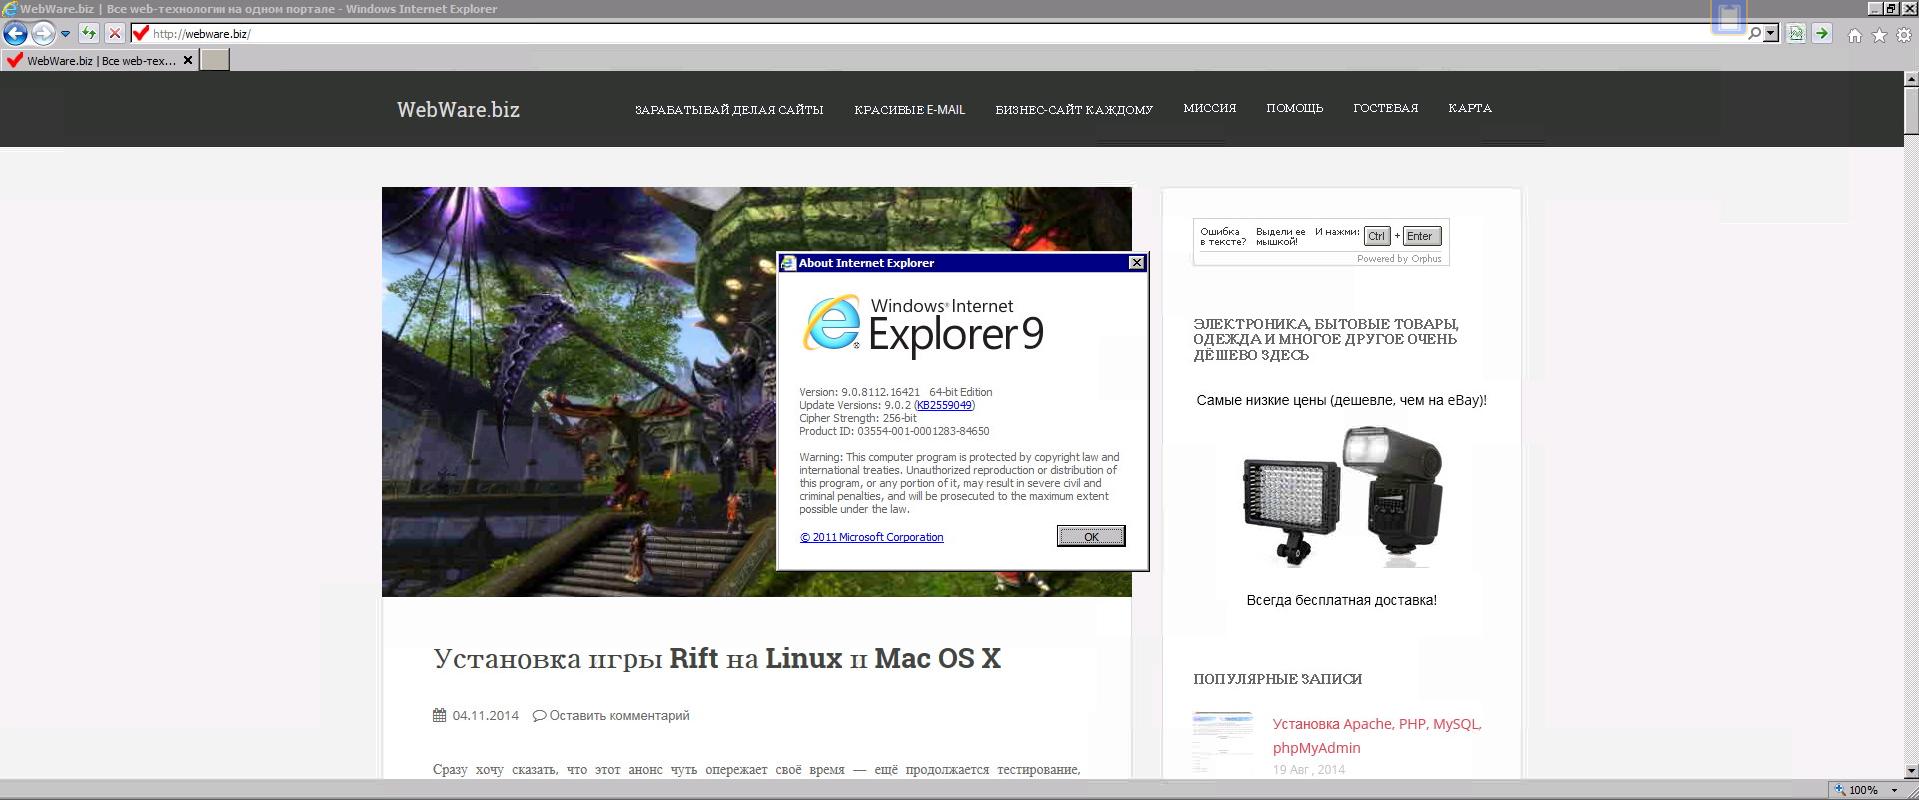Open КАРТА menu item

(x=1469, y=107)
